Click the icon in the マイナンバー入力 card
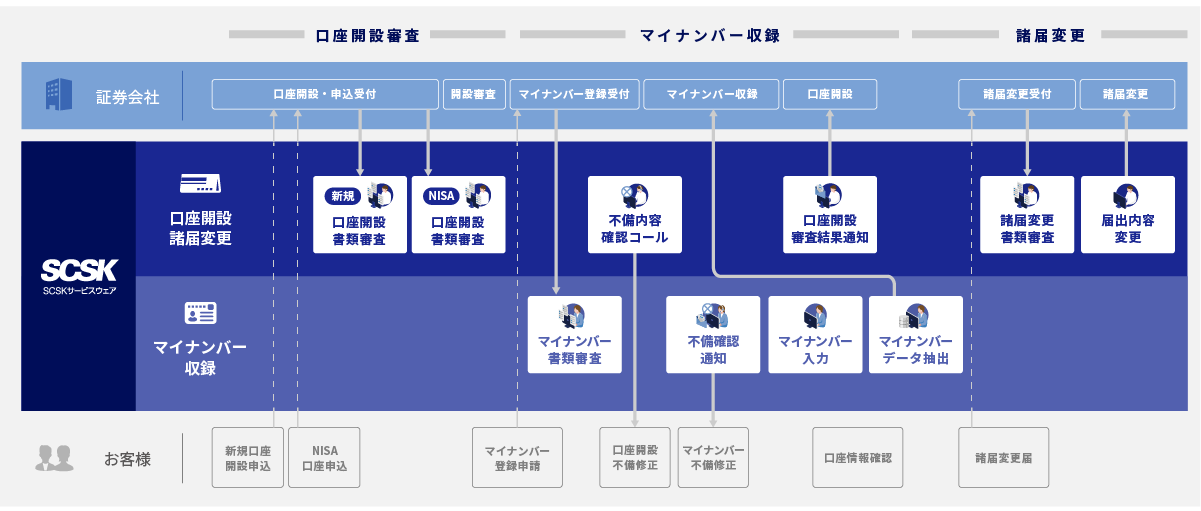The height and width of the screenshot is (511, 1201). pyautogui.click(x=815, y=315)
